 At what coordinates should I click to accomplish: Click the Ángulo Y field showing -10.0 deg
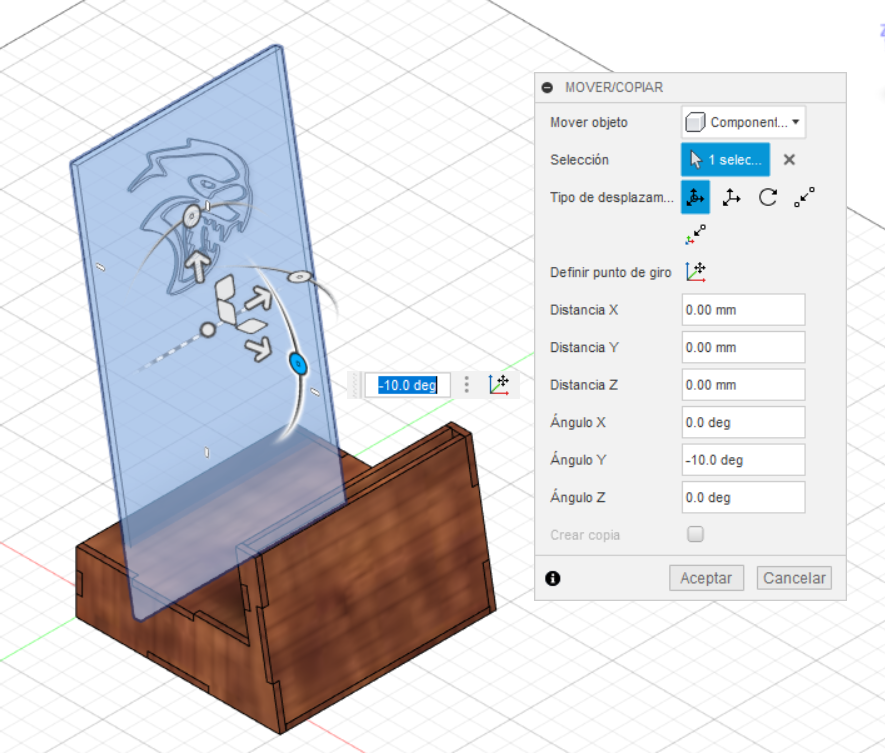743,460
